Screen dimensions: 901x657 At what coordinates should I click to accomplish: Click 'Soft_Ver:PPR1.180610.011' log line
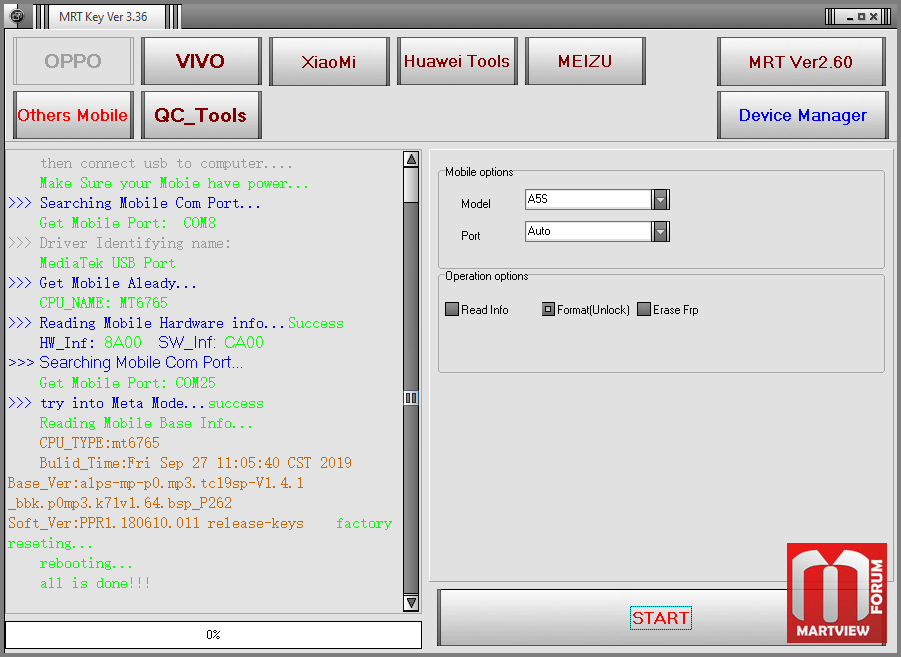tap(156, 524)
